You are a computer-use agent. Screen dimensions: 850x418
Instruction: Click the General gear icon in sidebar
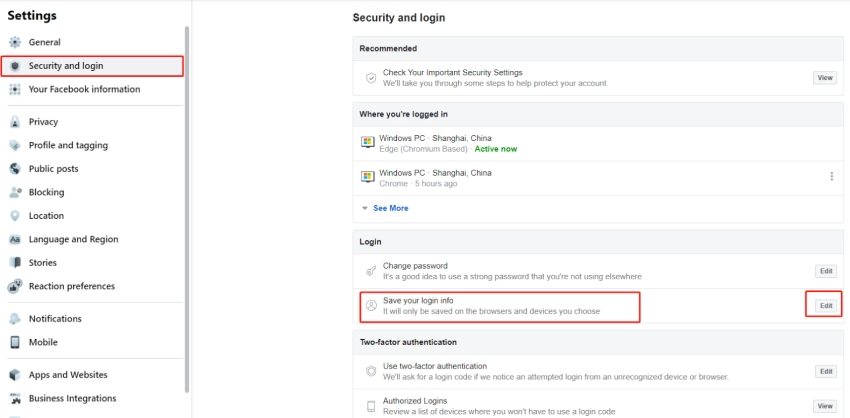point(15,42)
